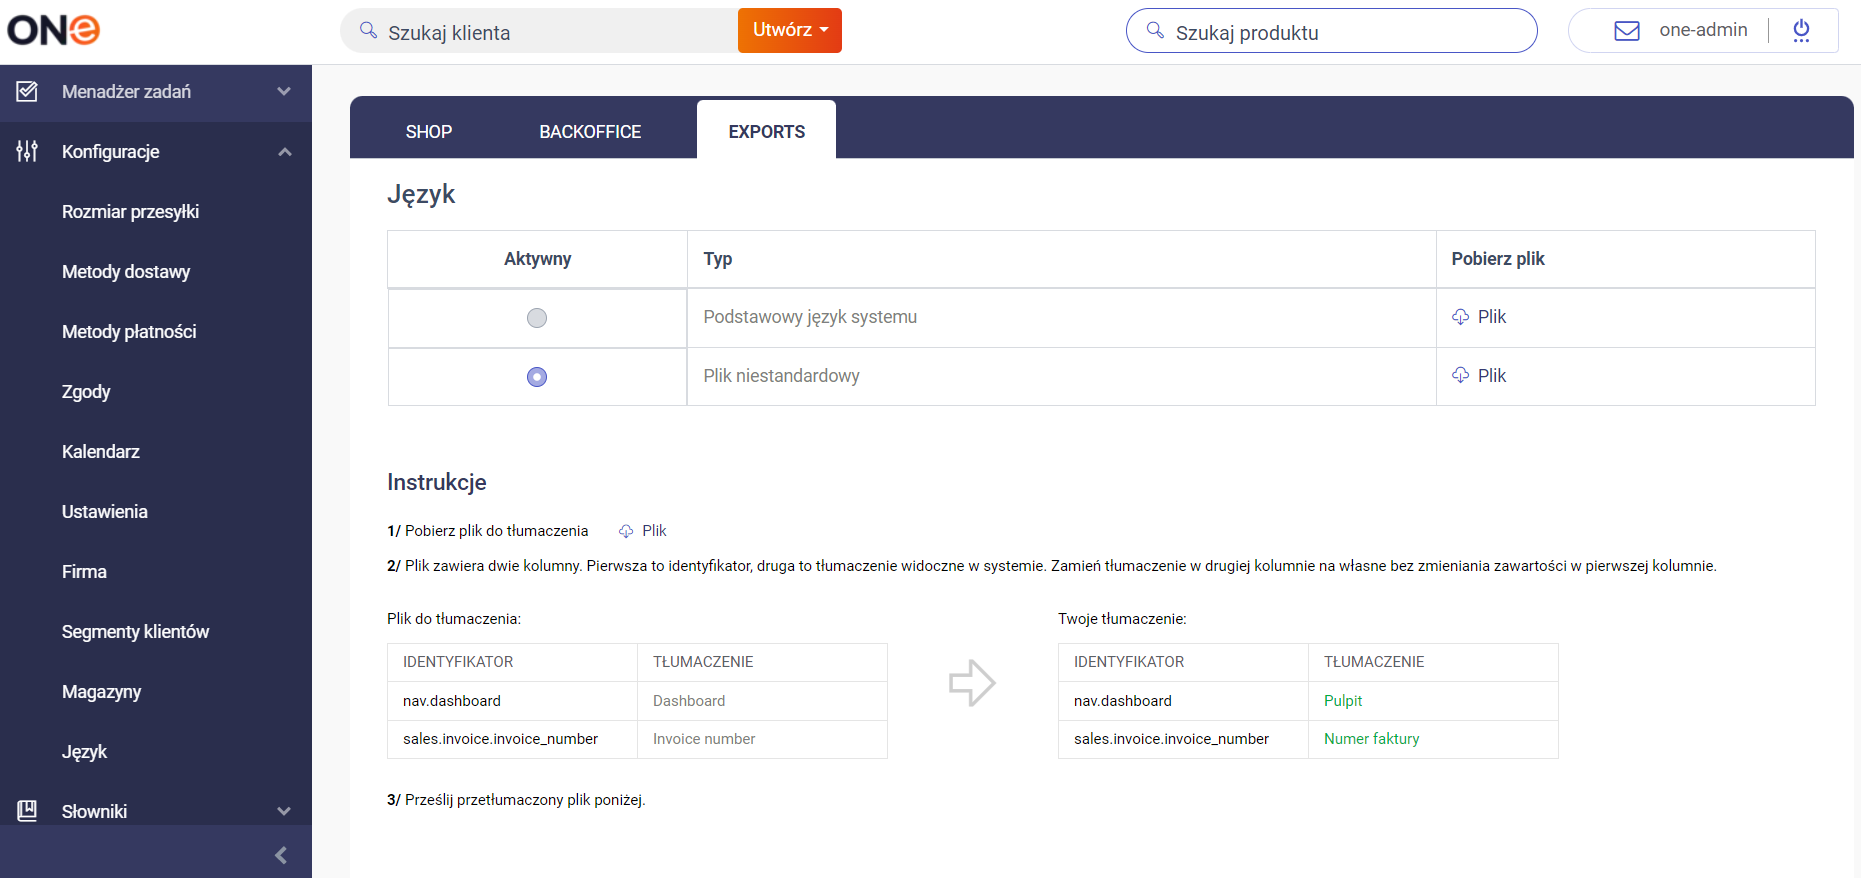Click Plik link in instruction step 1
Image resolution: width=1861 pixels, height=878 pixels.
(x=654, y=531)
